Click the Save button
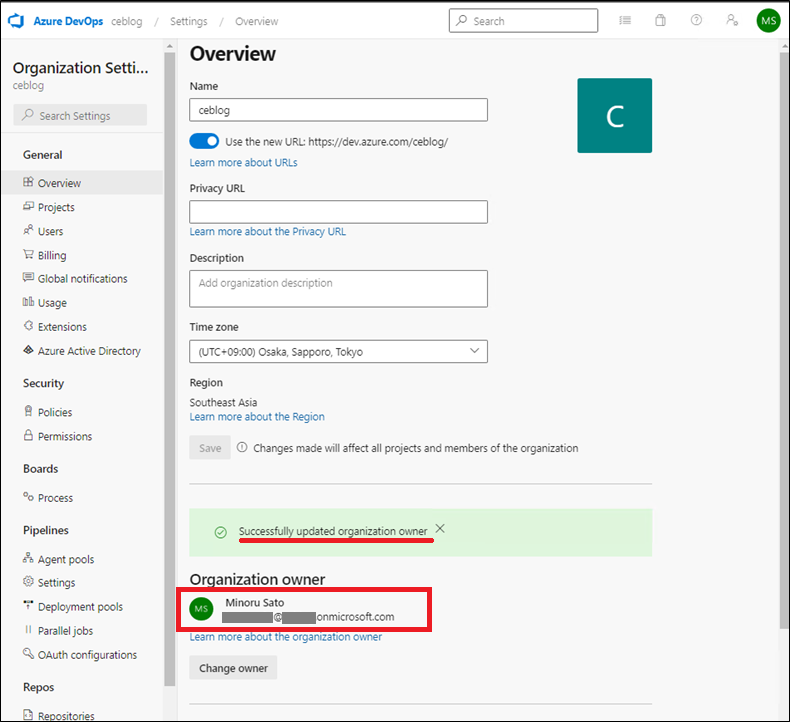Image resolution: width=790 pixels, height=722 pixels. pyautogui.click(x=210, y=447)
